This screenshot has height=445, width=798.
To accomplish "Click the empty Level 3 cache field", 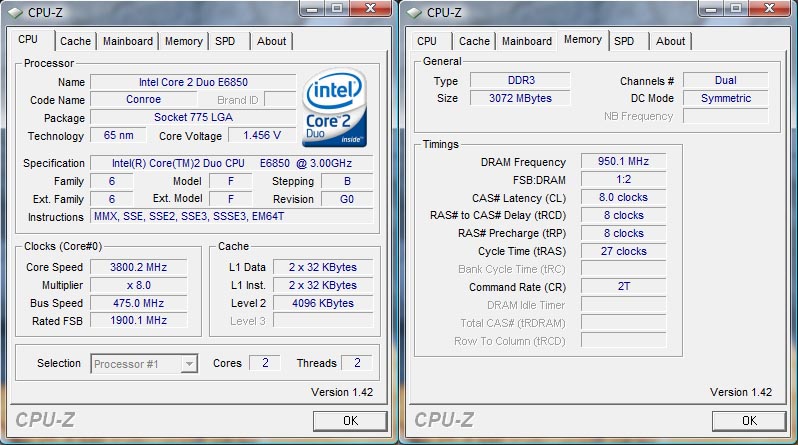I will click(323, 321).
